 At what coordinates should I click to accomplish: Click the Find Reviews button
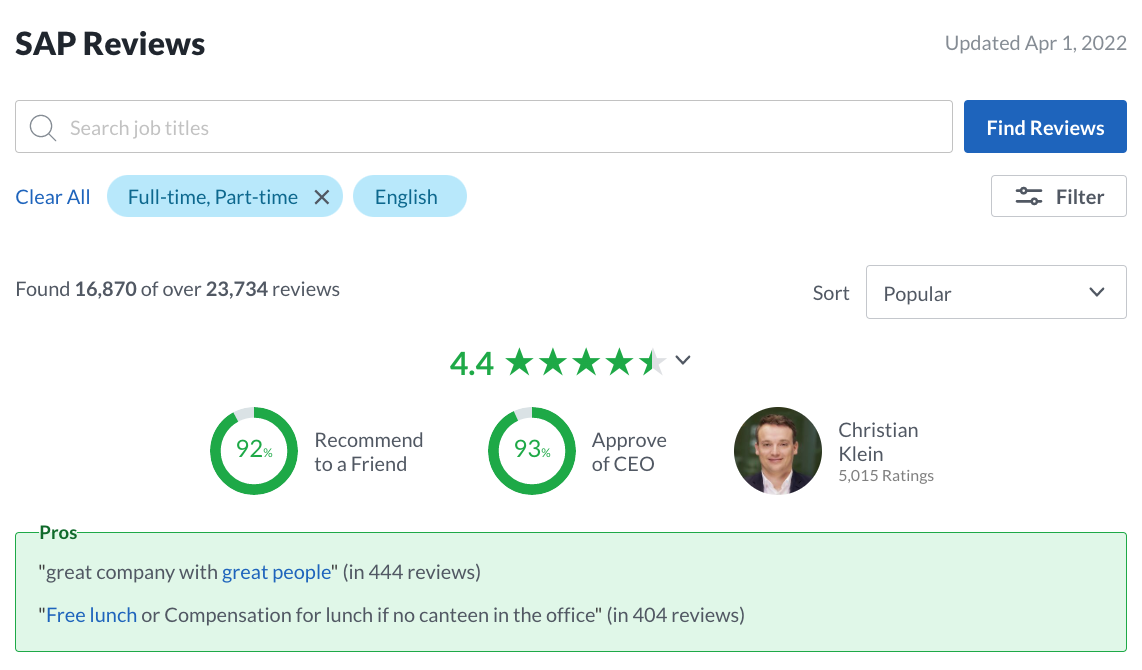tap(1045, 127)
